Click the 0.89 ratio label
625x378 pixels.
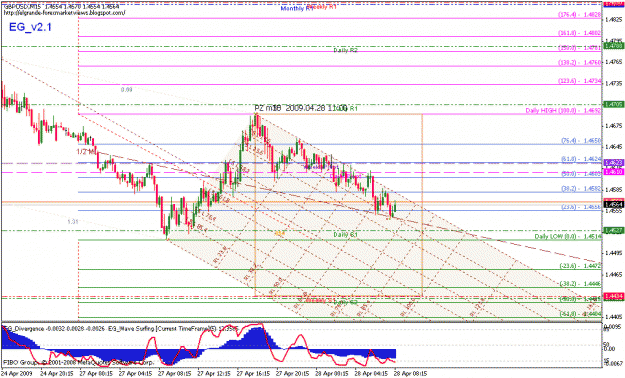(126, 90)
